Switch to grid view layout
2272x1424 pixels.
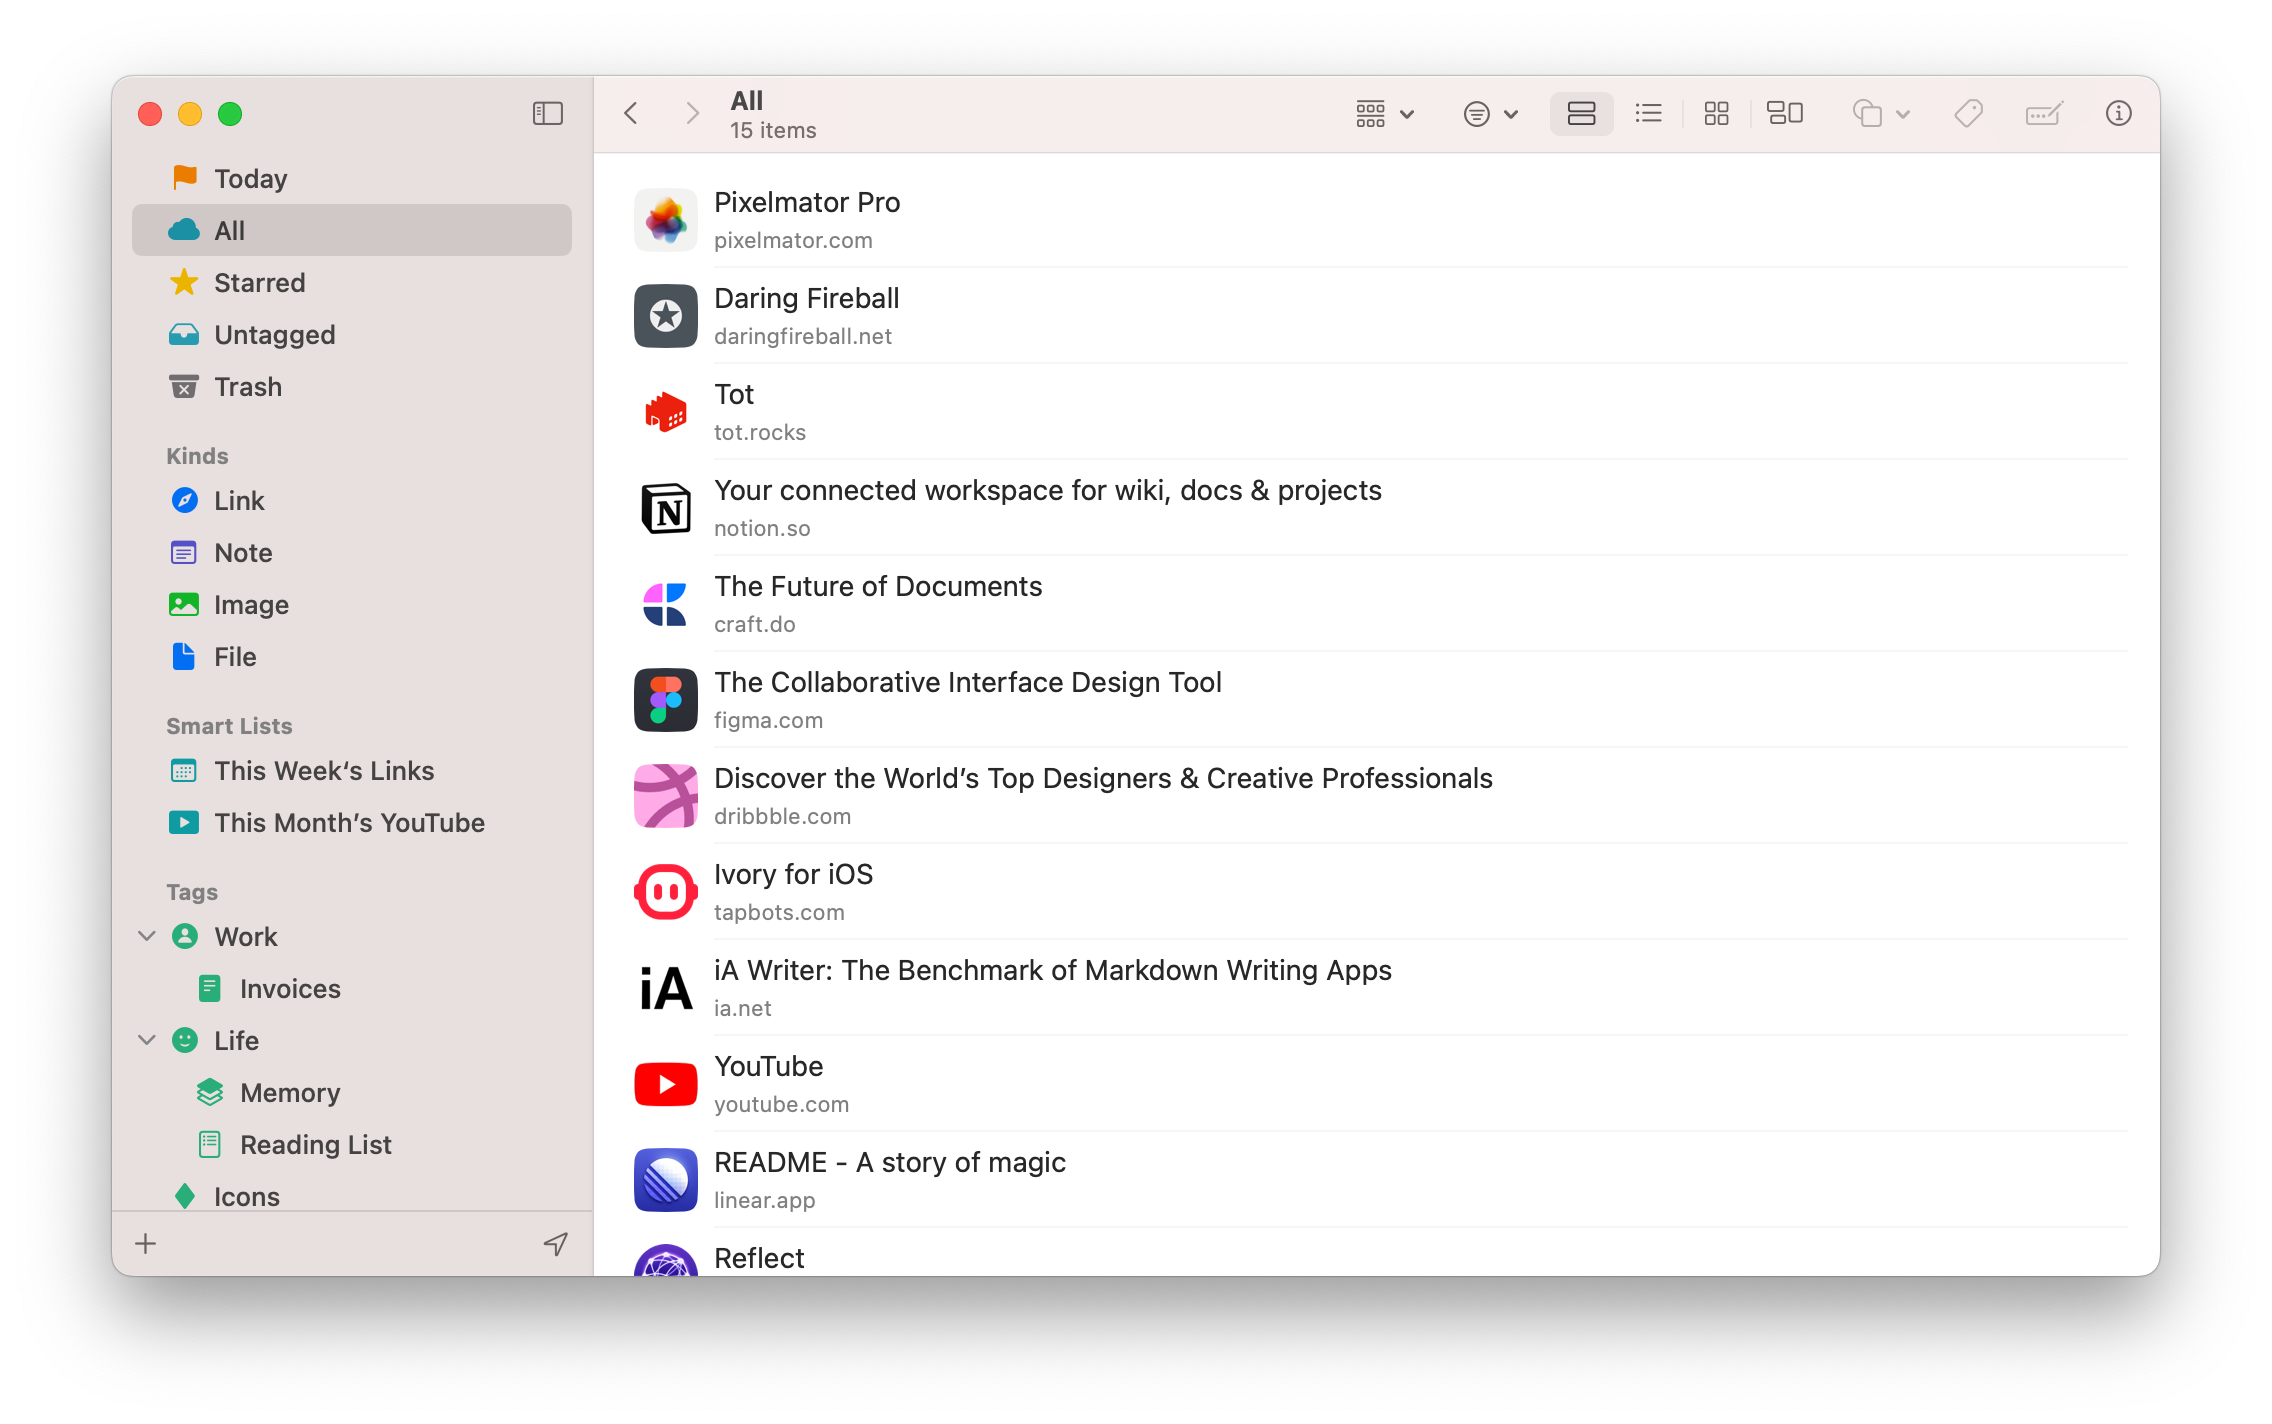(x=1716, y=113)
